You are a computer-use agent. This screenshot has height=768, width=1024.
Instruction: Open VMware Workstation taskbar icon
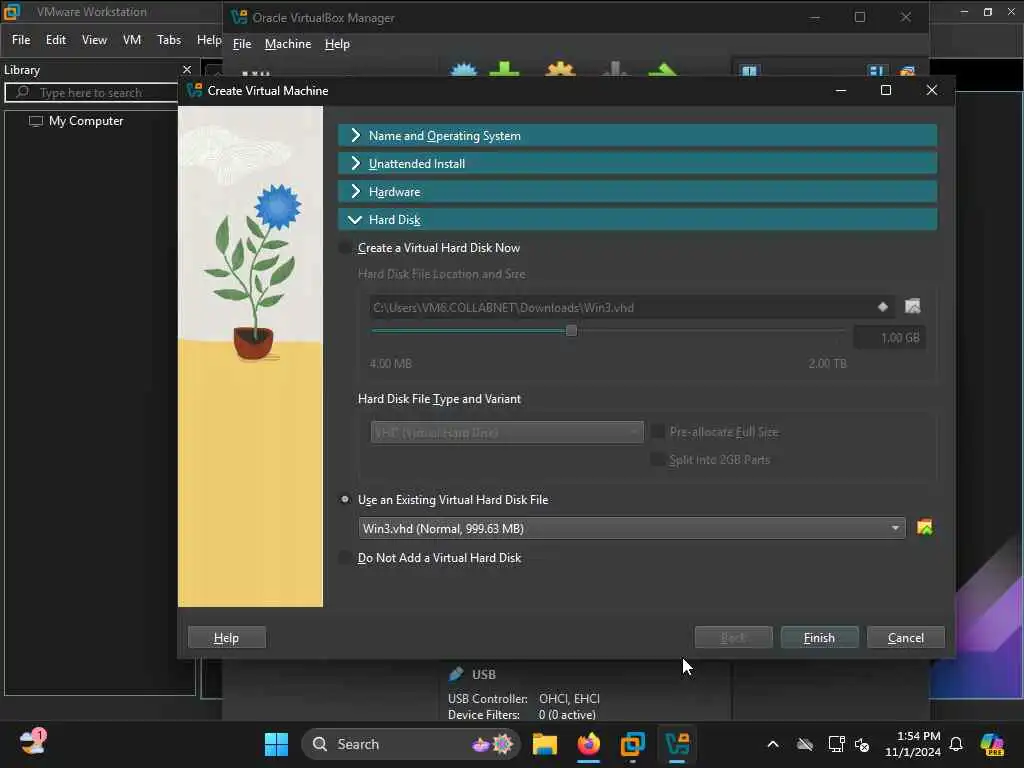coord(632,744)
